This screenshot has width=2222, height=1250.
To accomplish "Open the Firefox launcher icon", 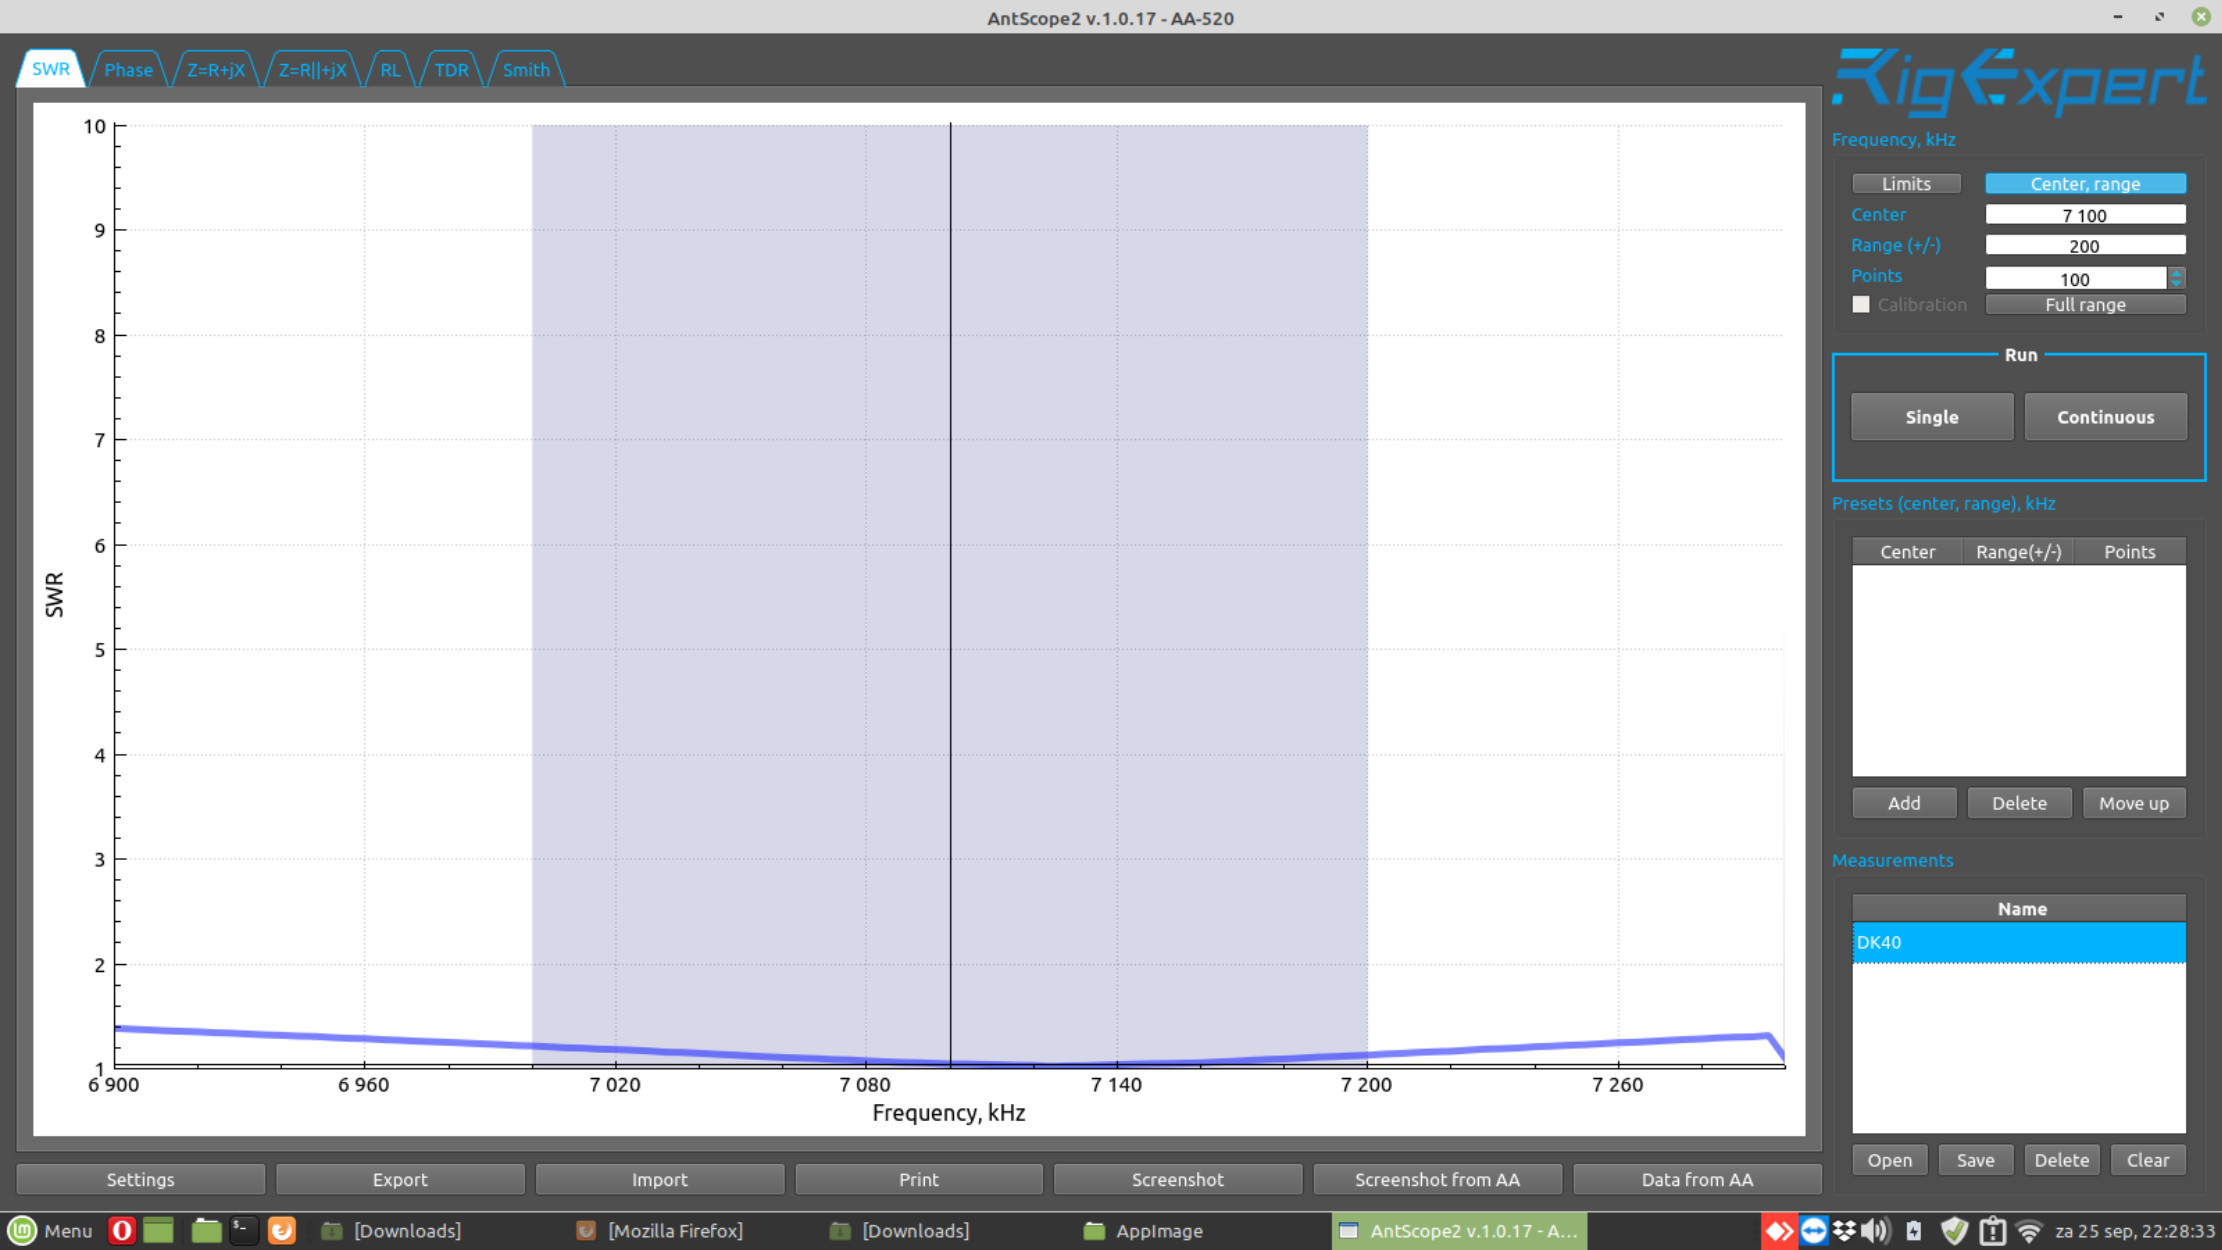I will (282, 1230).
